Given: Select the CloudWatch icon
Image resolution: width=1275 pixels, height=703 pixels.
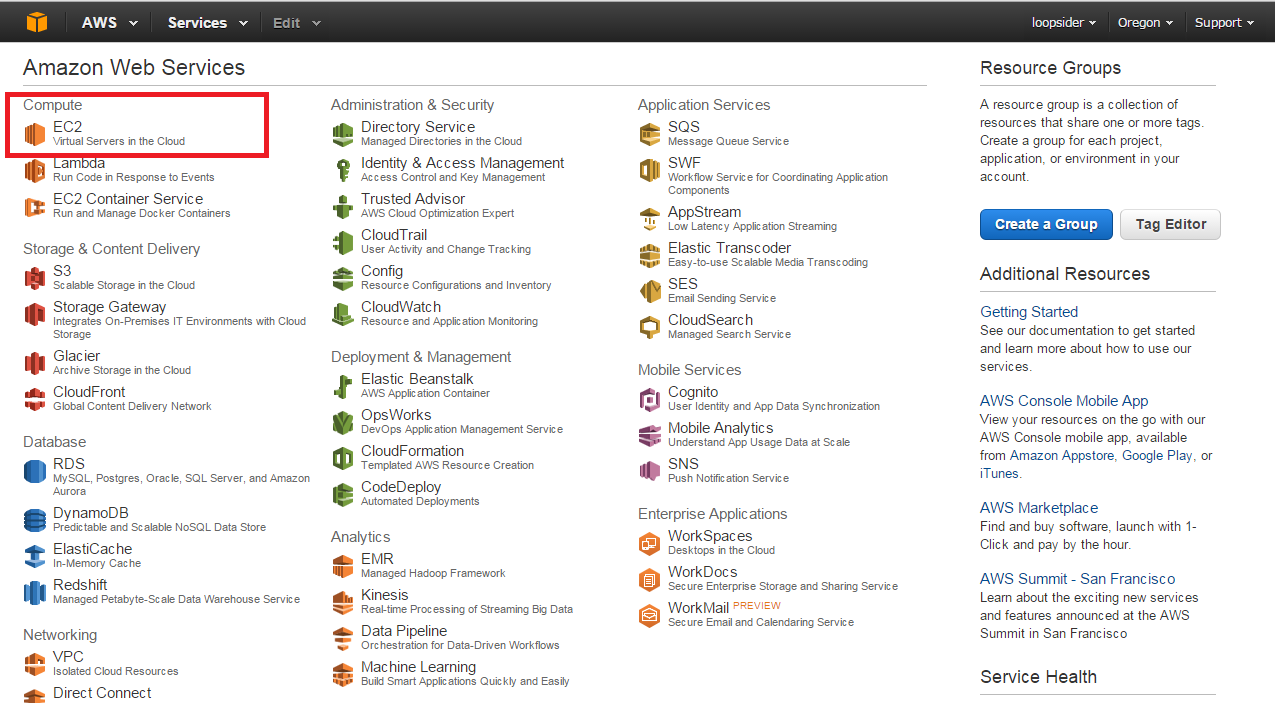Looking at the screenshot, I should [x=343, y=314].
